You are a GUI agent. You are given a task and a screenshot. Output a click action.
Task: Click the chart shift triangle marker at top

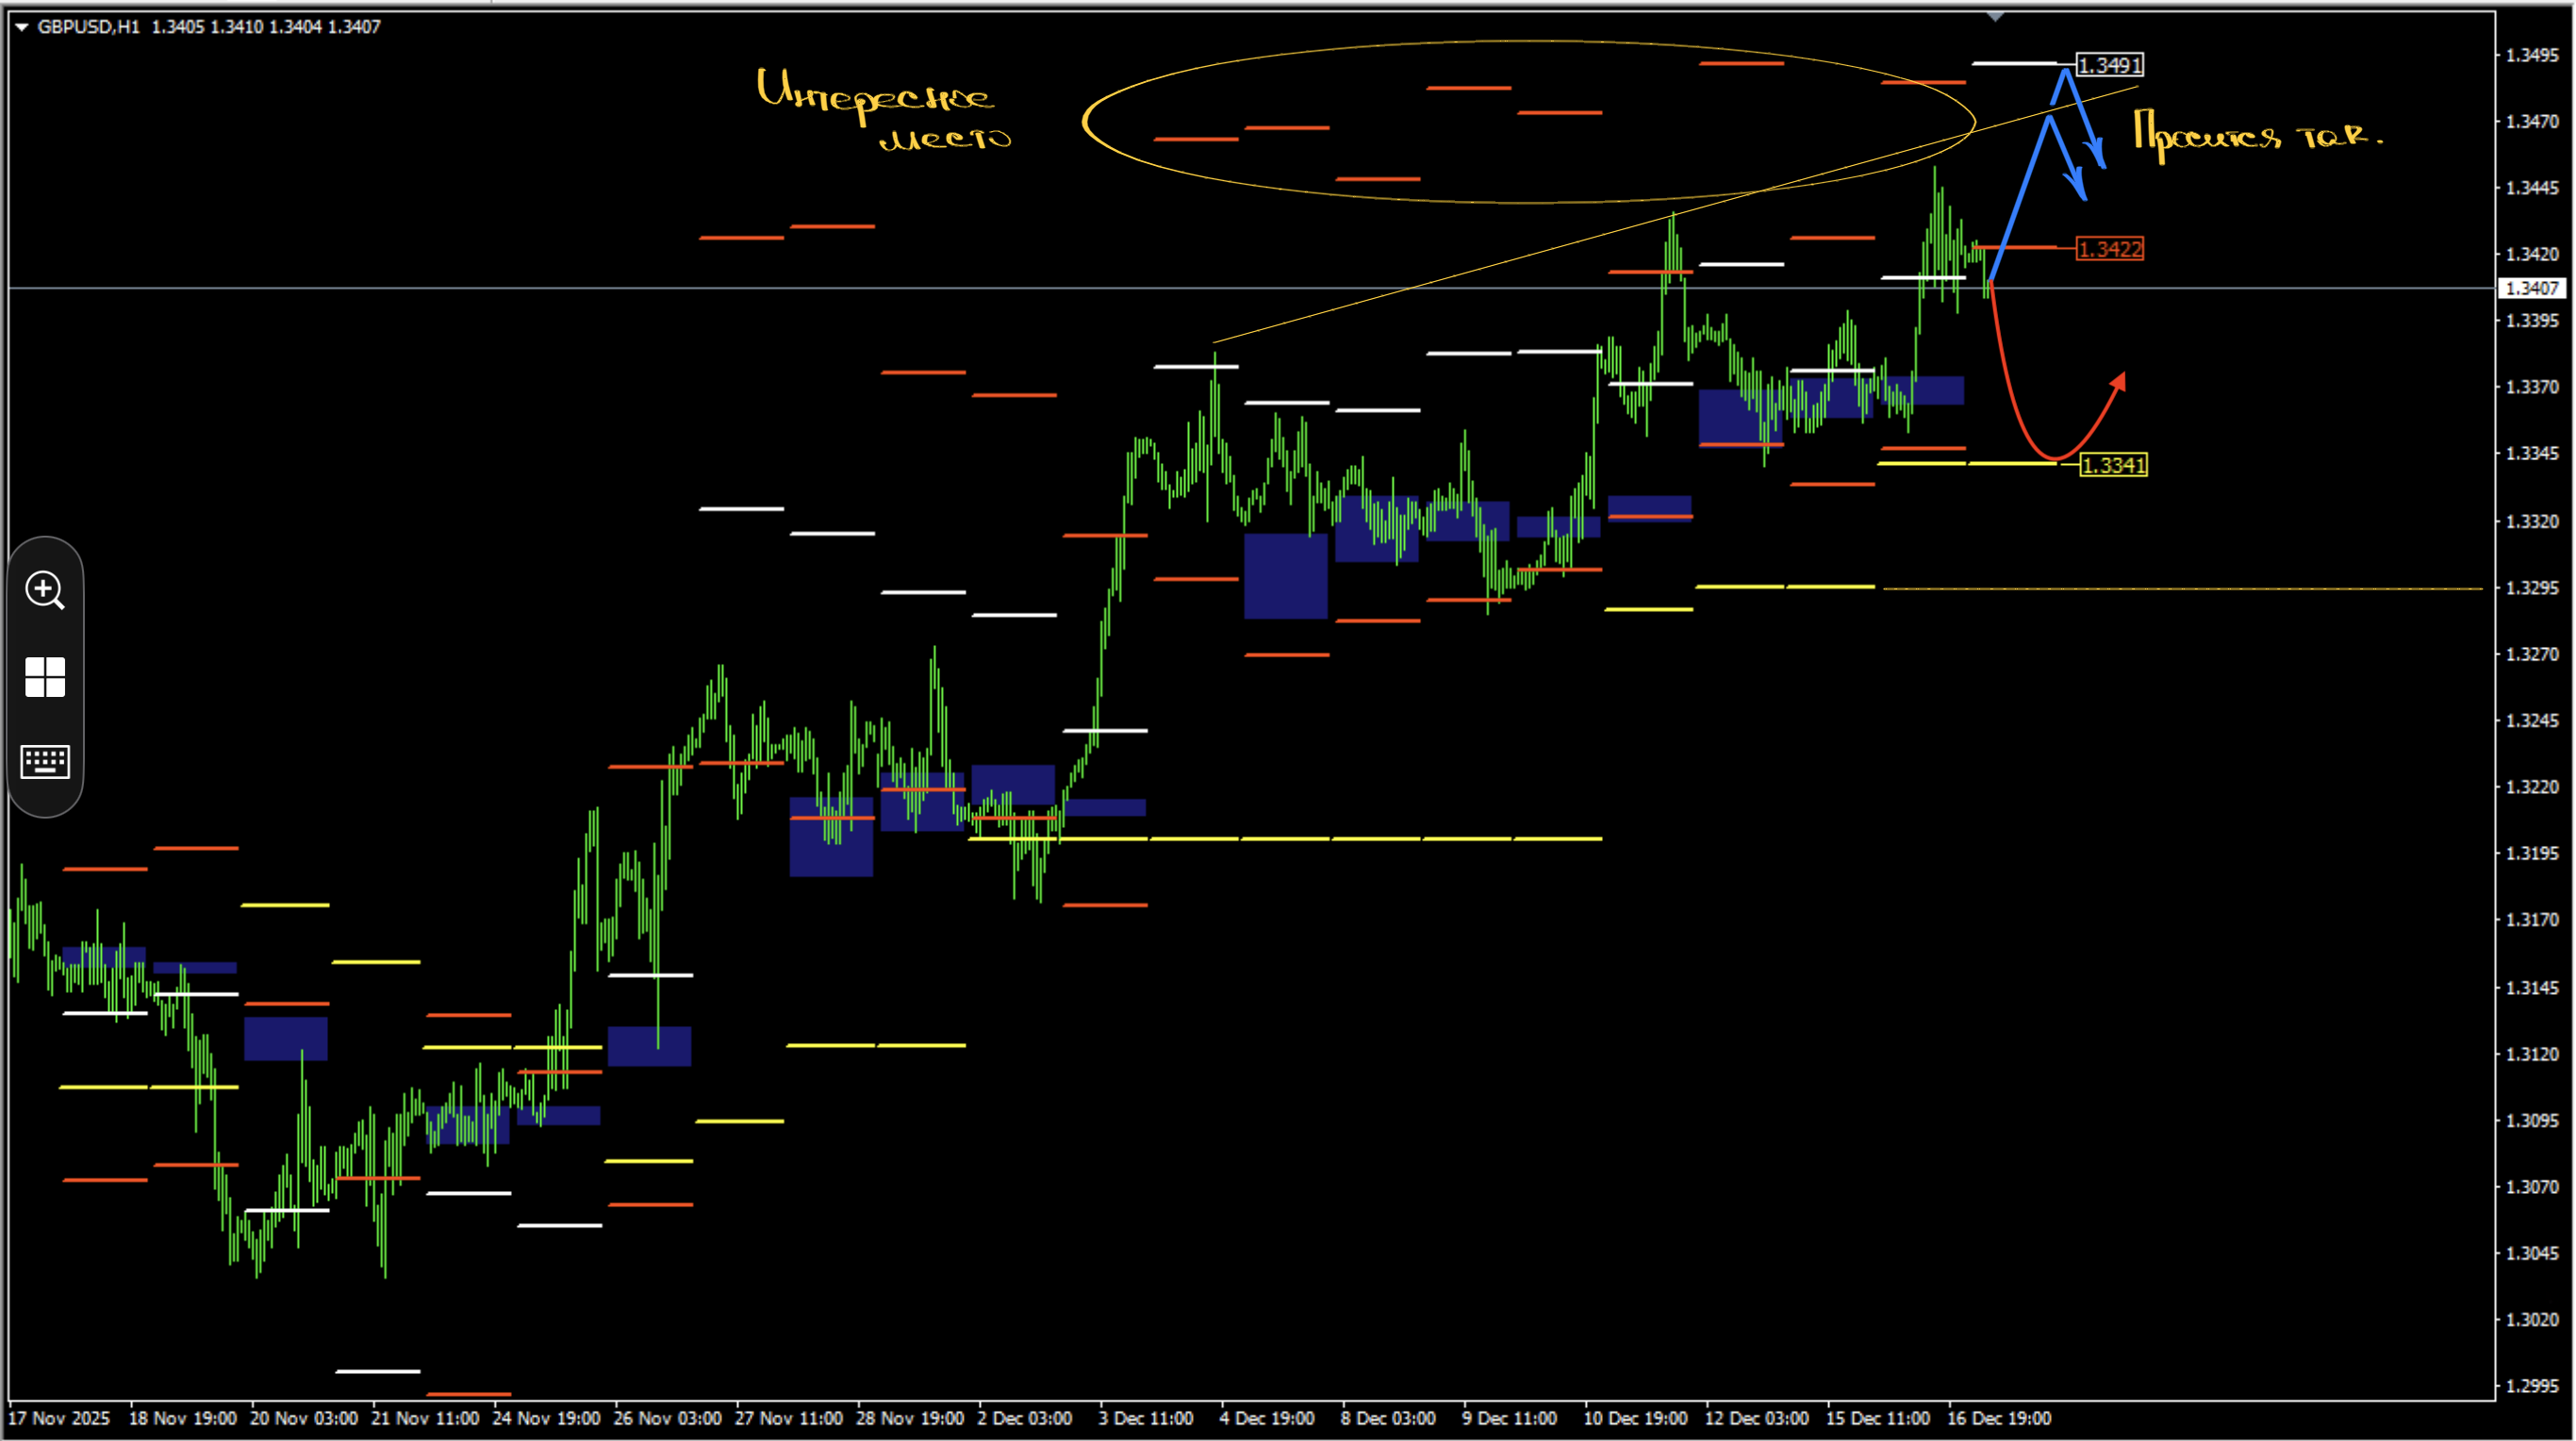pos(1996,16)
